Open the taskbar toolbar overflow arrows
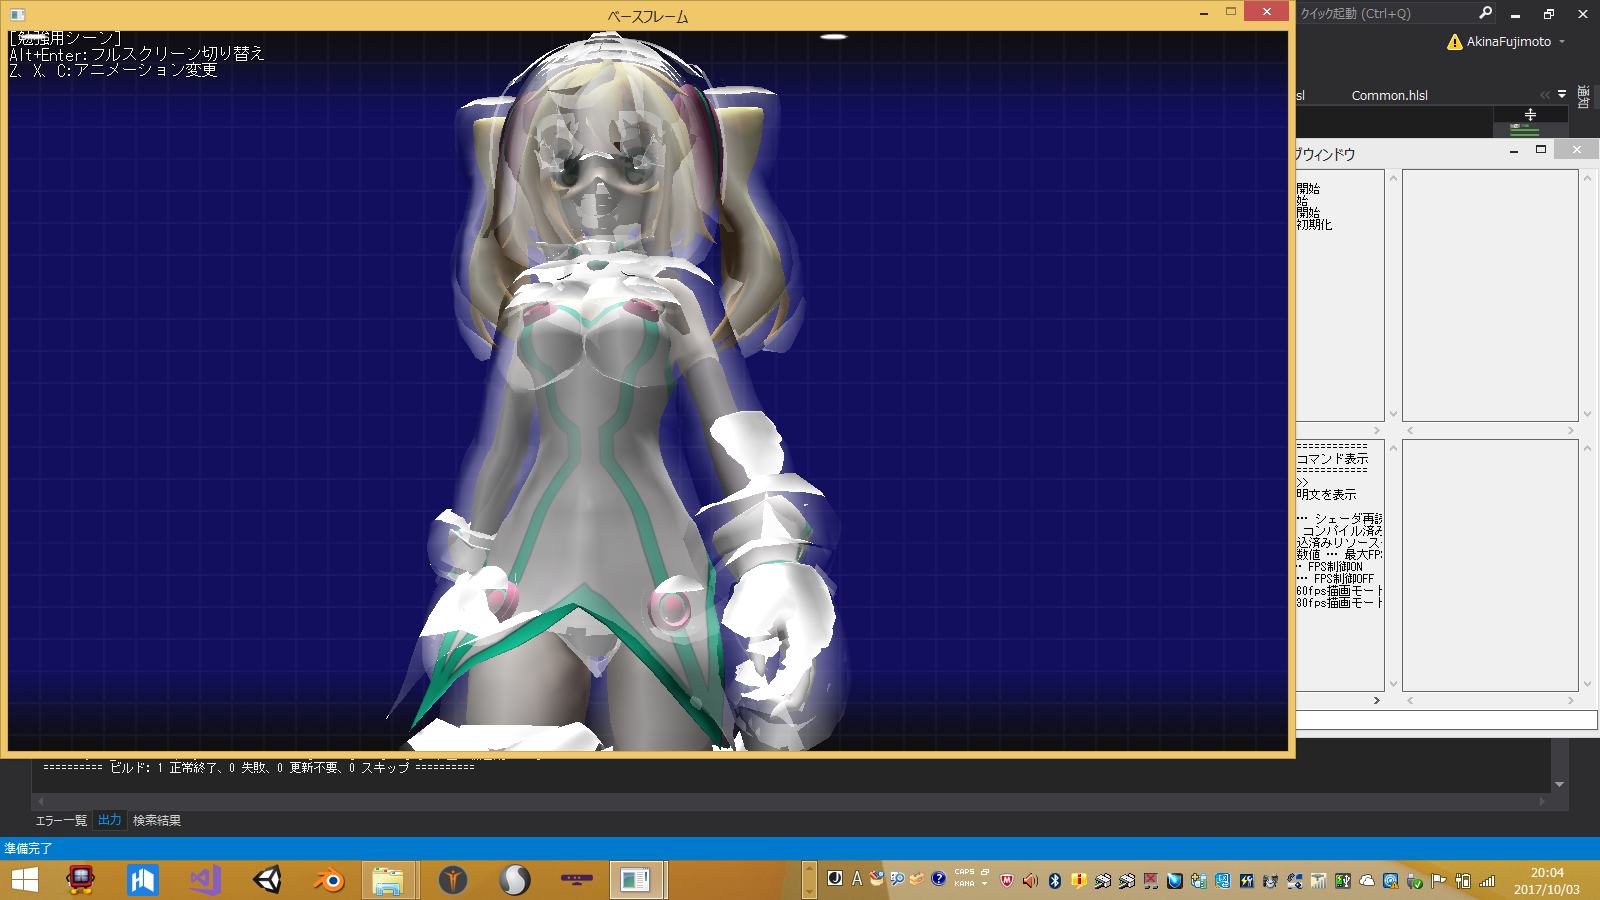Screen dimensions: 1600x900 click(x=809, y=880)
